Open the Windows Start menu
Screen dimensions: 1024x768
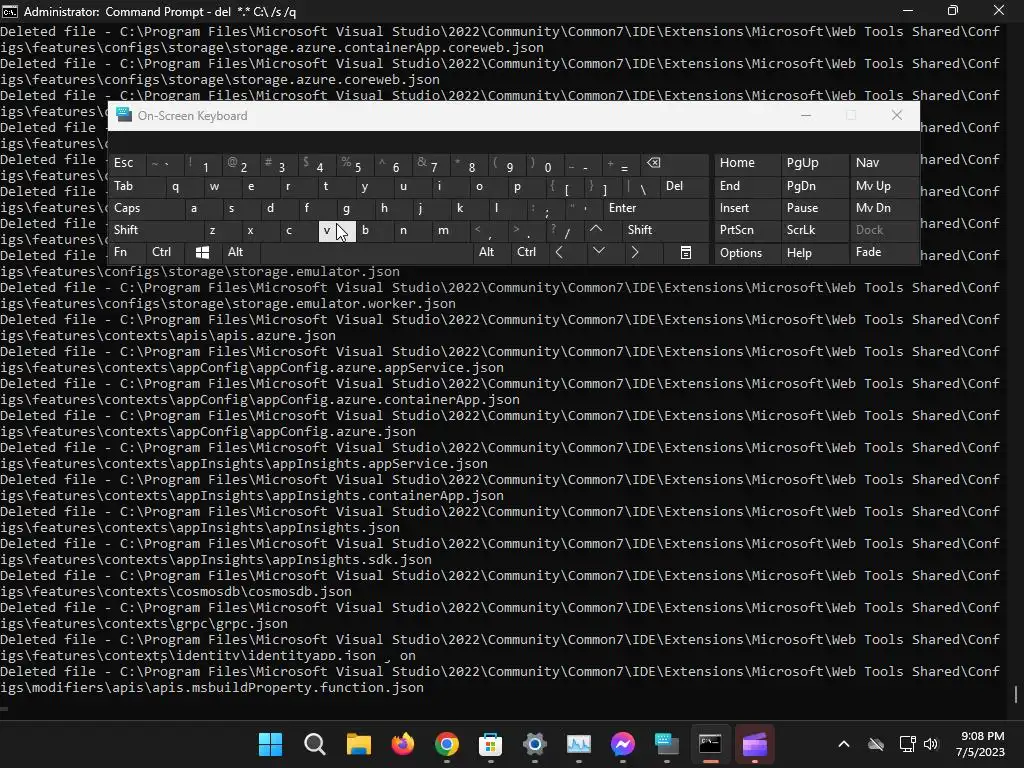(x=270, y=744)
